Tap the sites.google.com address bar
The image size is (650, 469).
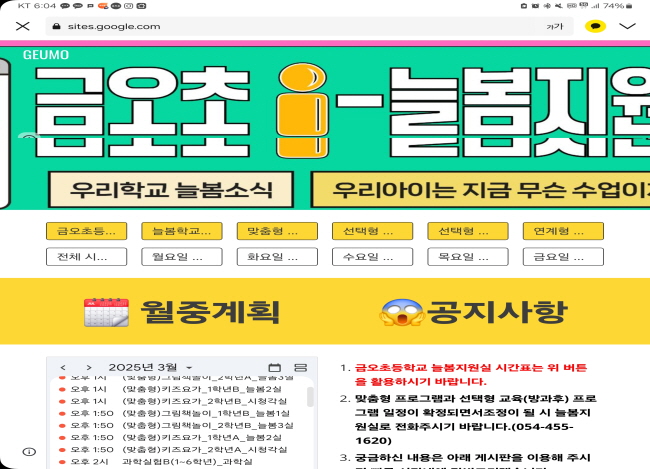[x=290, y=26]
